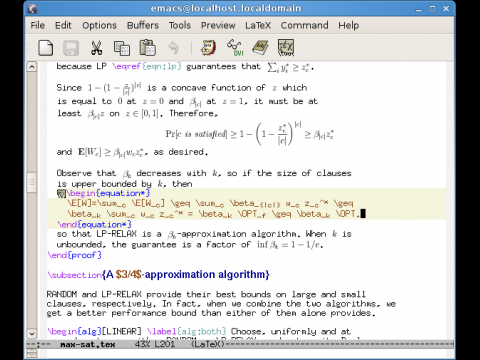Click the New file toolbar icon

tap(46, 48)
